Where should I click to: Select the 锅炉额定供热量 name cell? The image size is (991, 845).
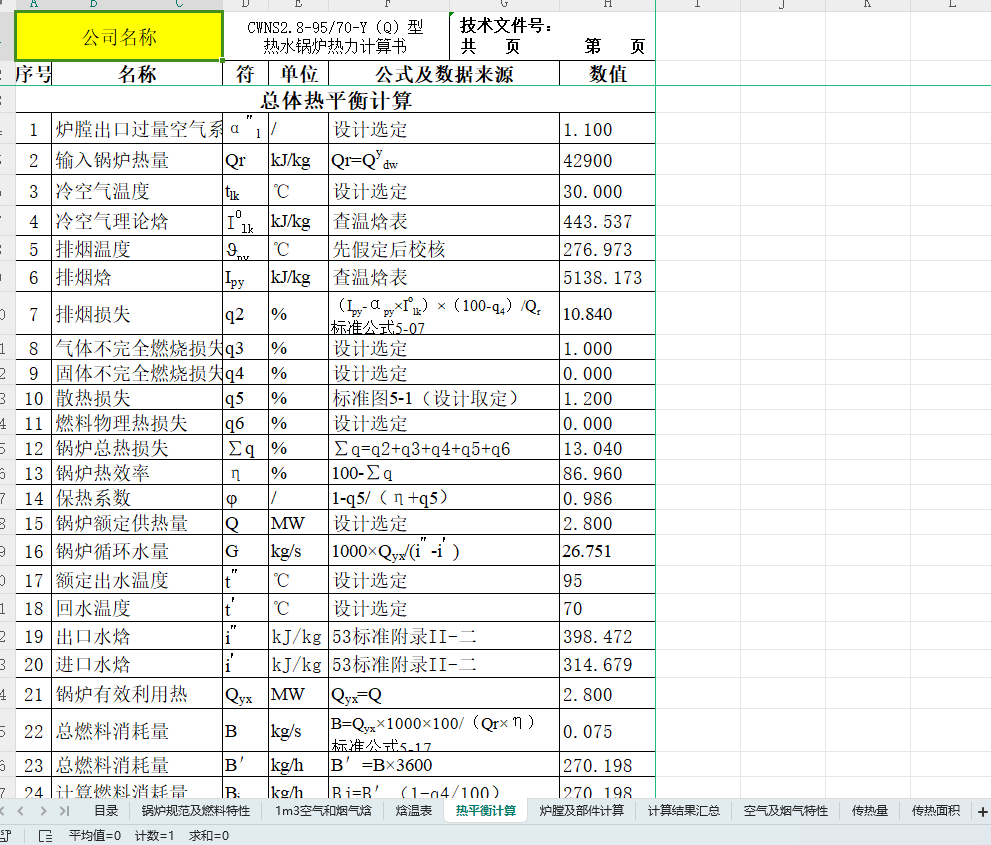click(137, 523)
